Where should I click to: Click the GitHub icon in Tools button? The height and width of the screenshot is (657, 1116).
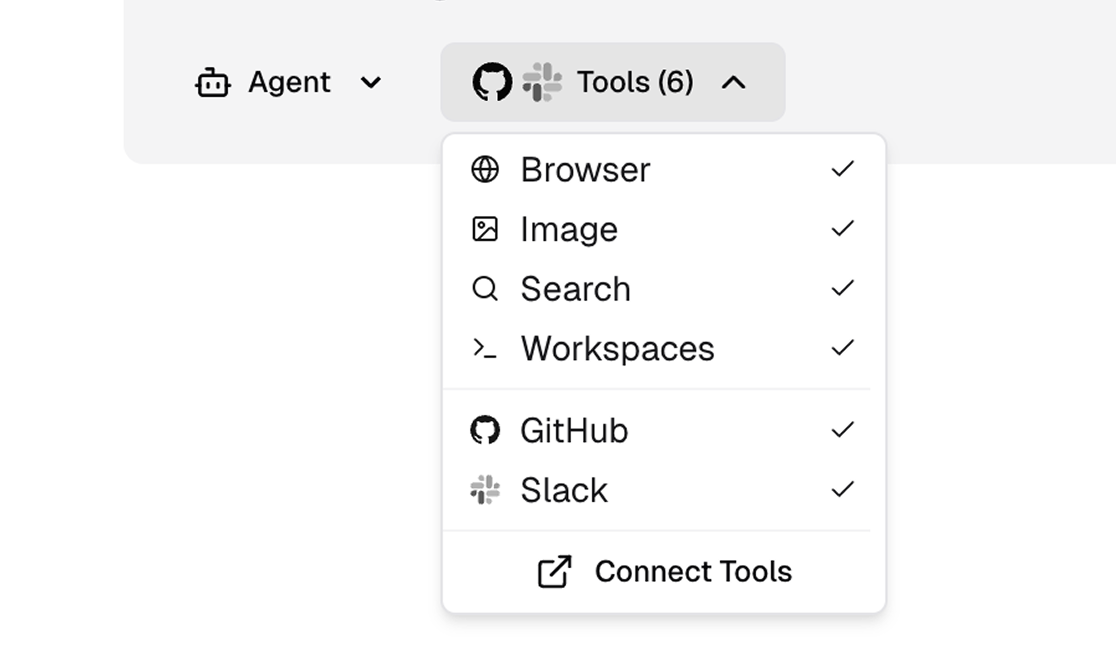(x=493, y=82)
